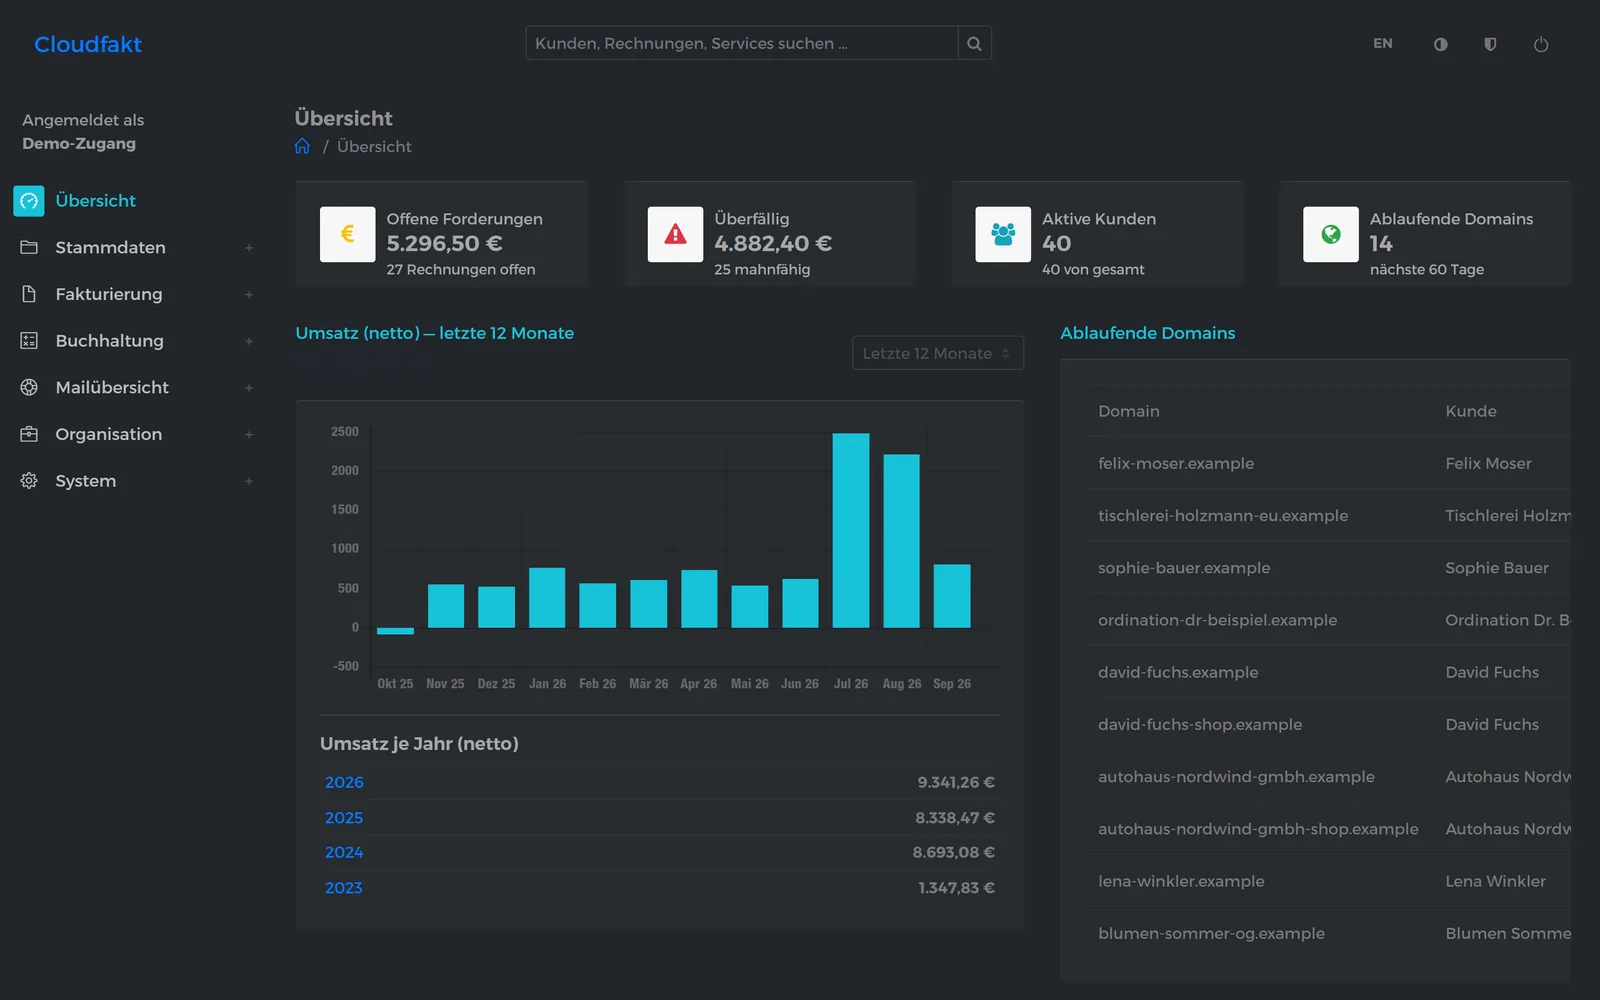This screenshot has width=1600, height=1000.
Task: Open the 2024 revenue year link
Action: (344, 852)
